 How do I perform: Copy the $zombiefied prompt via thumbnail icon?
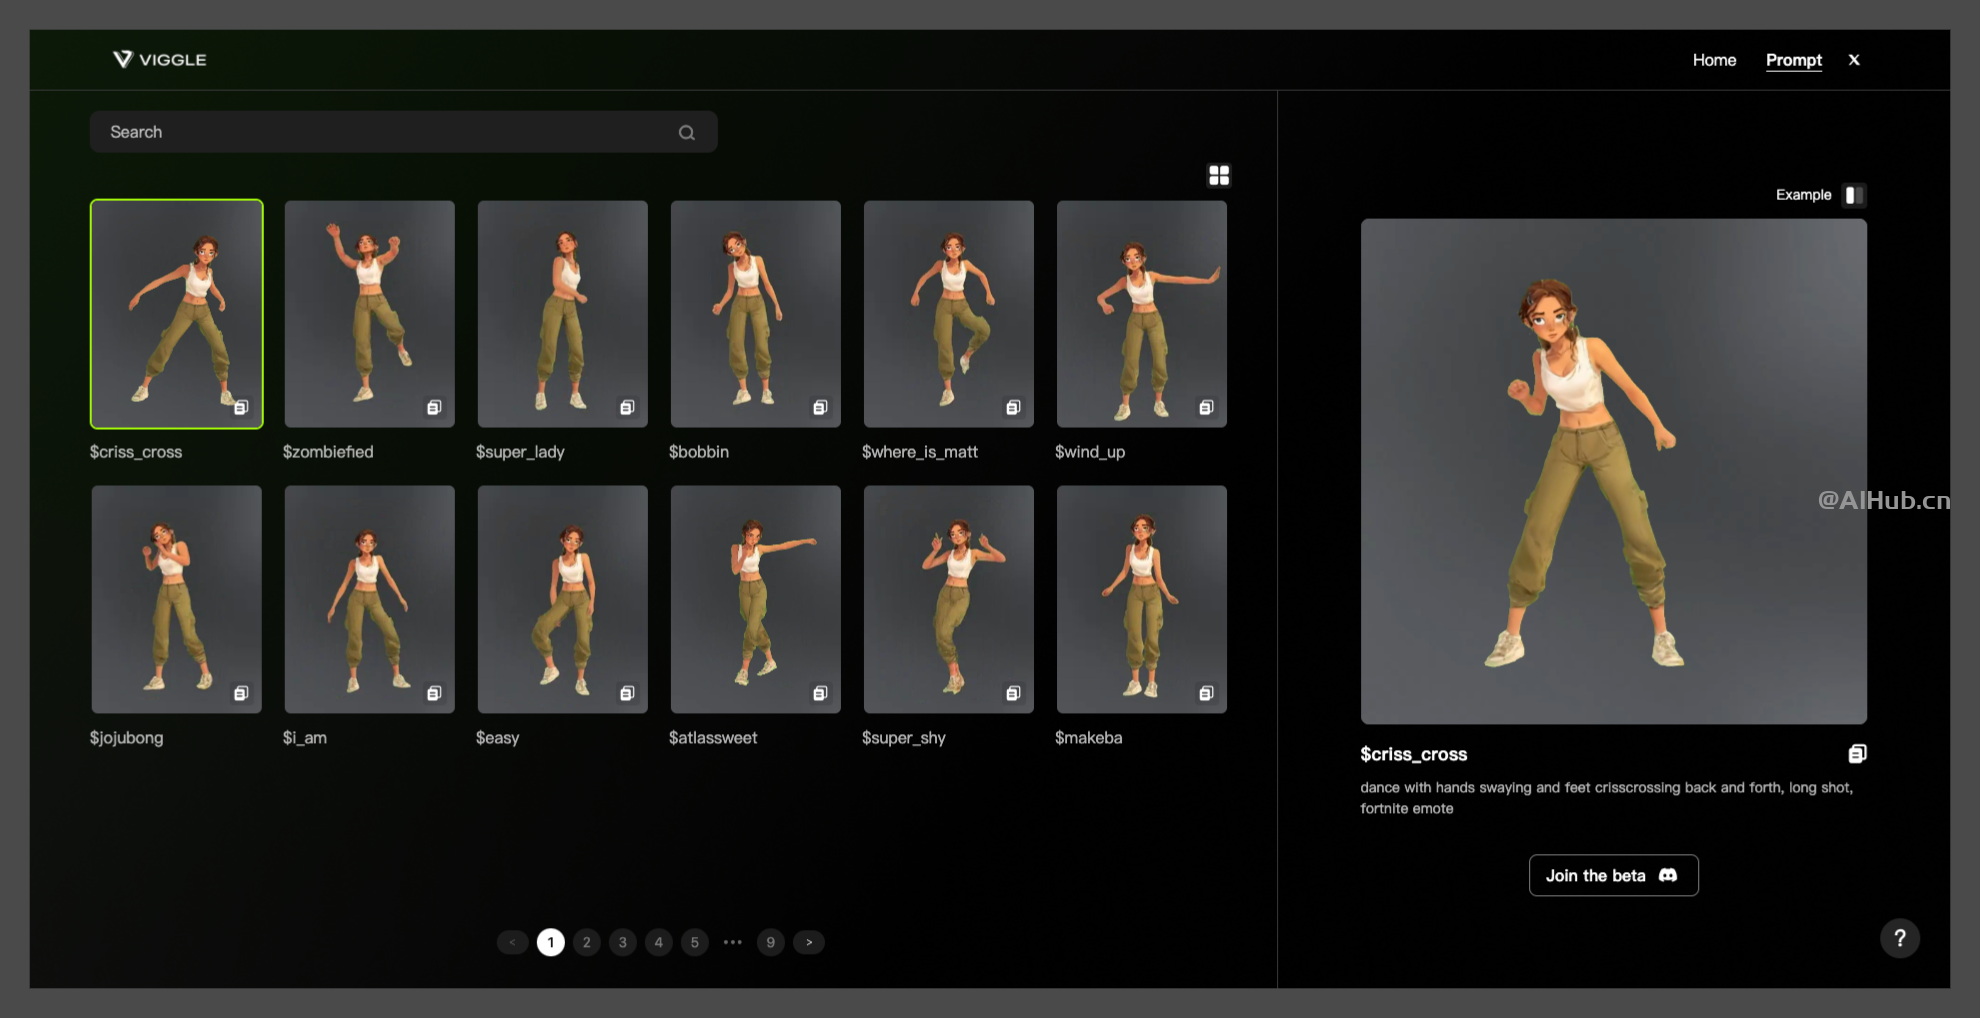434,407
